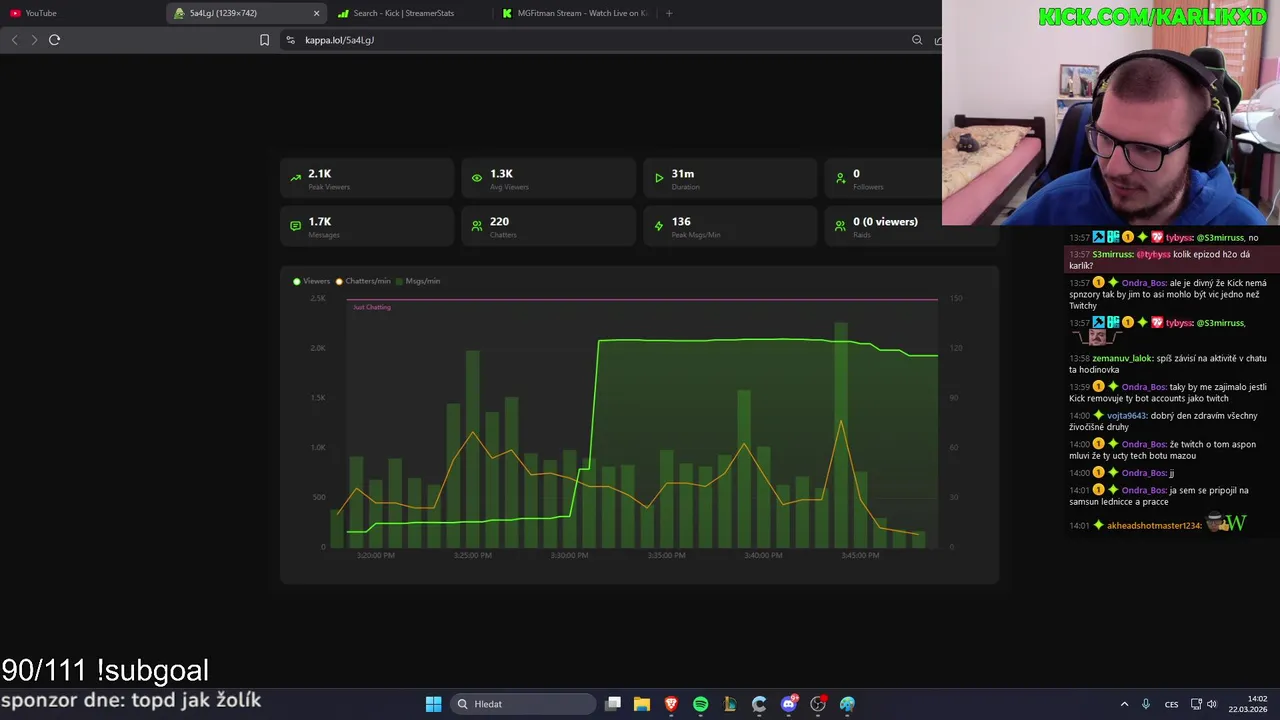Open the Windows Start menu
Screen dimensions: 1280x720
[x=433, y=704]
